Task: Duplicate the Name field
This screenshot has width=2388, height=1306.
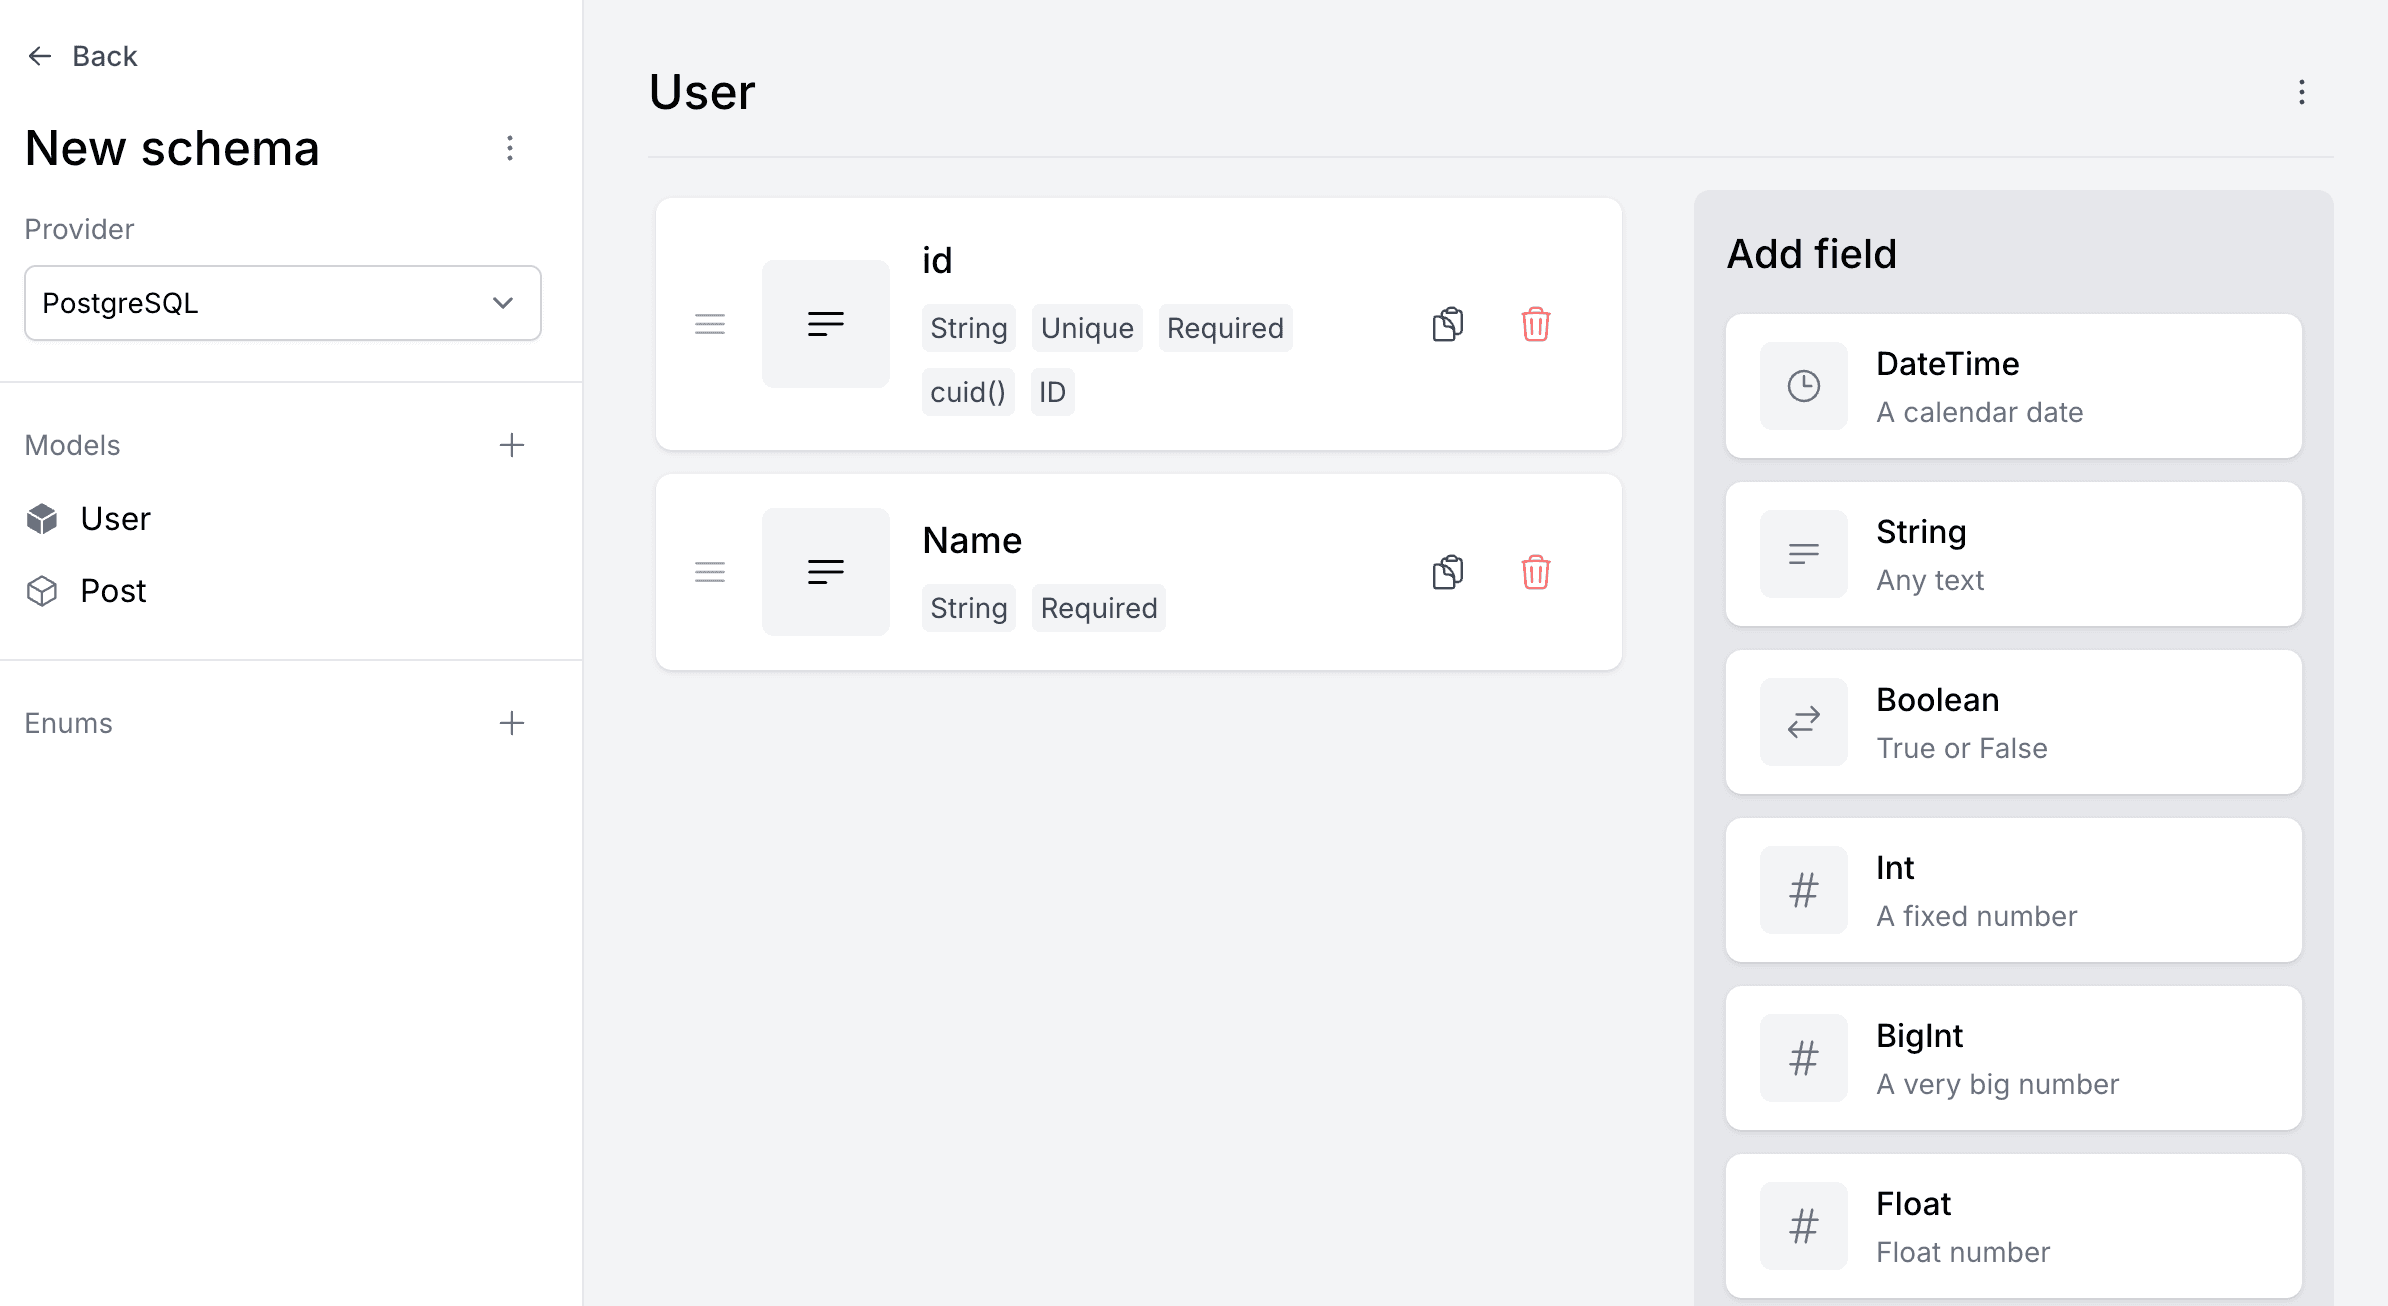Action: point(1447,572)
